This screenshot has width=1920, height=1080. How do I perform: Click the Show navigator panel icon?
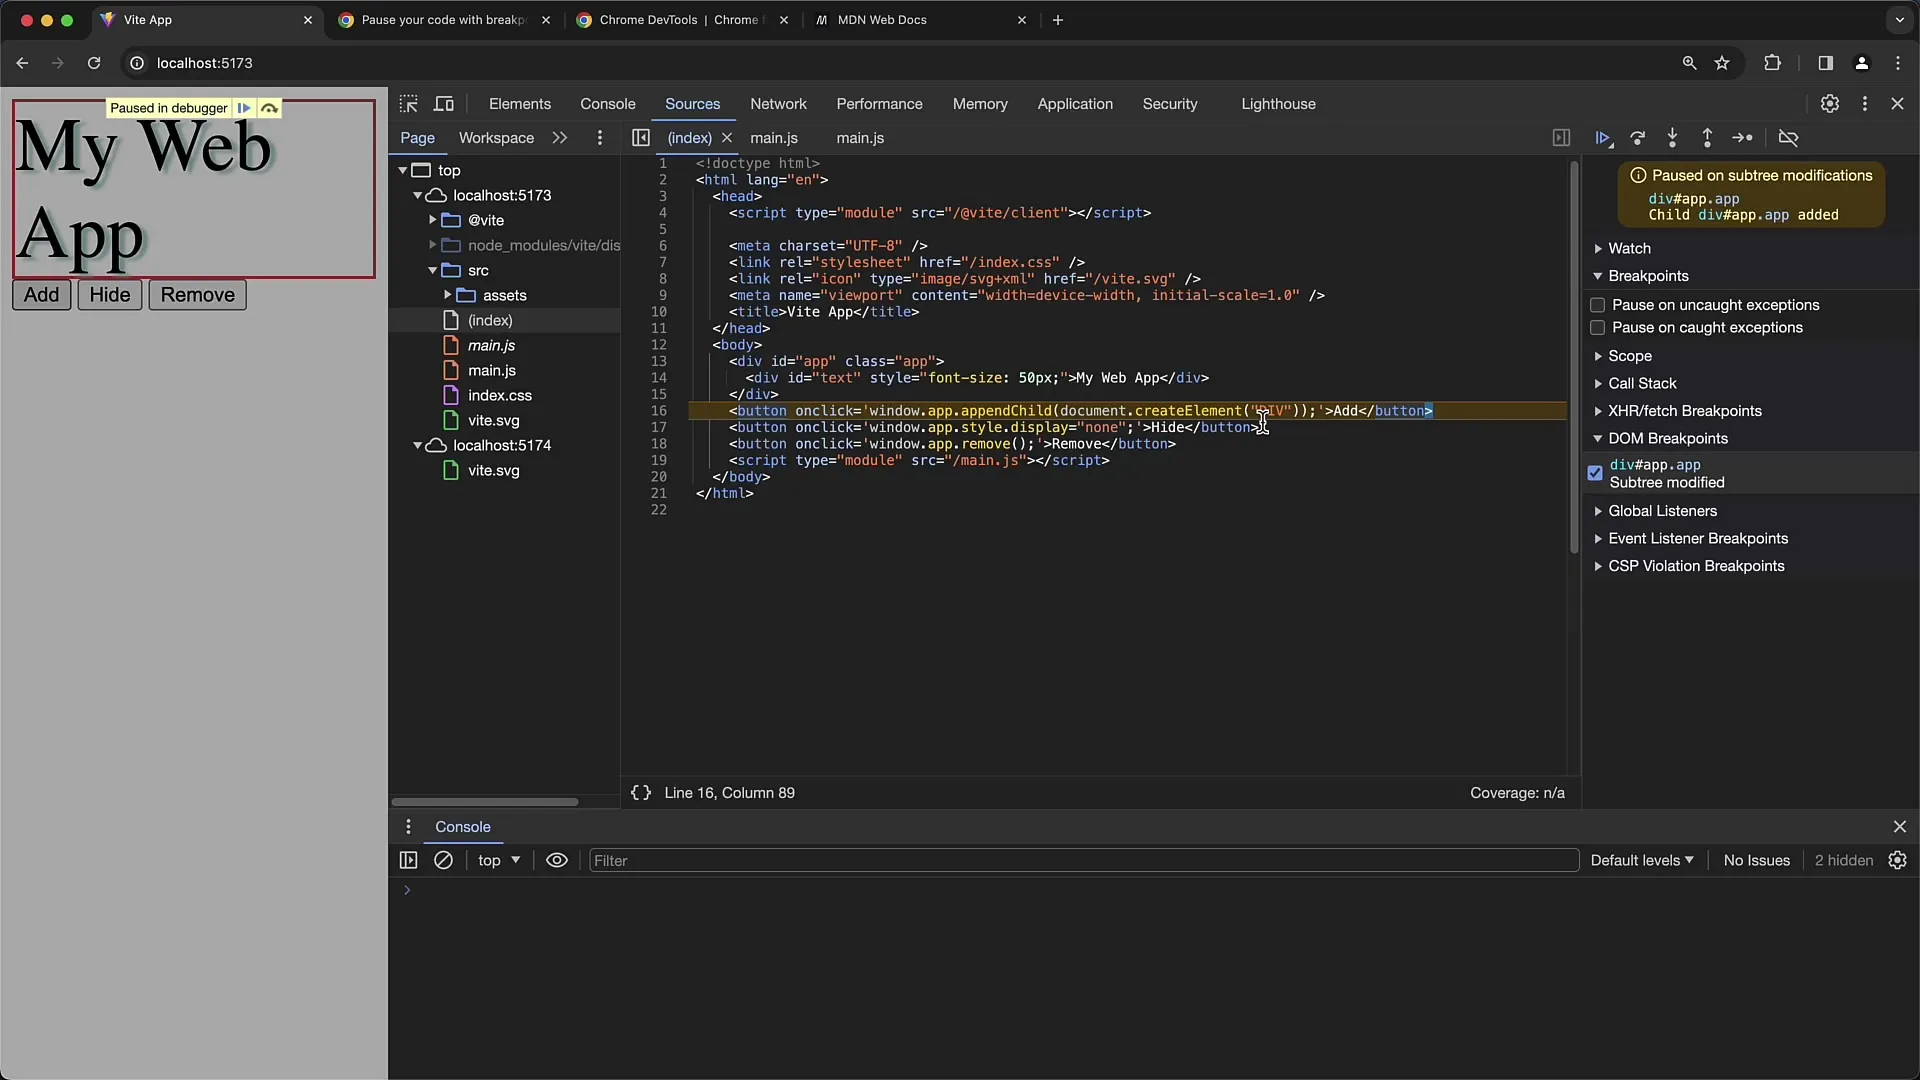click(x=640, y=137)
